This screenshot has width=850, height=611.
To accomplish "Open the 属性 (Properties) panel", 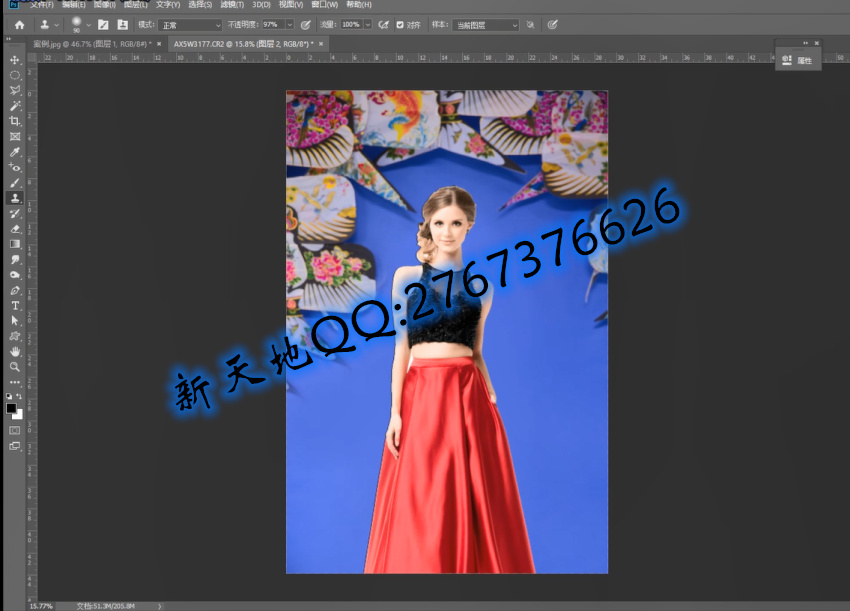I will (x=798, y=60).
